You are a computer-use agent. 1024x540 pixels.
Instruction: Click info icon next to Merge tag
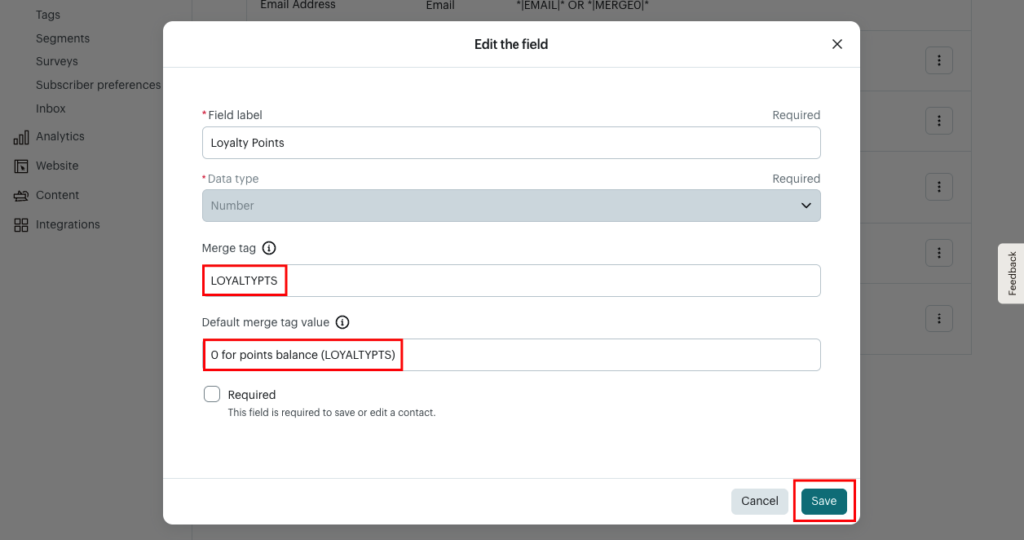[x=269, y=249]
